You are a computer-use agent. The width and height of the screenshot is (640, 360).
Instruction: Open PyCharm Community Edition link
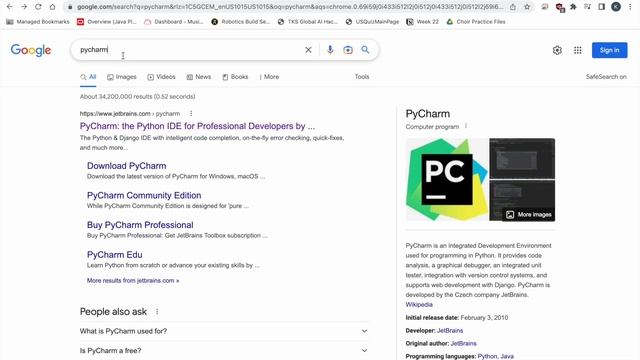coord(144,196)
